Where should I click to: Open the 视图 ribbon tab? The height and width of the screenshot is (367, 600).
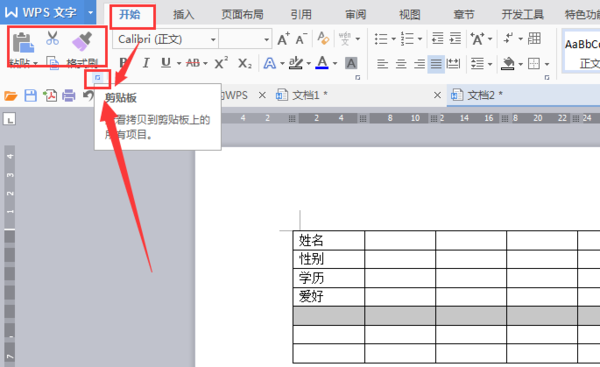pos(410,15)
